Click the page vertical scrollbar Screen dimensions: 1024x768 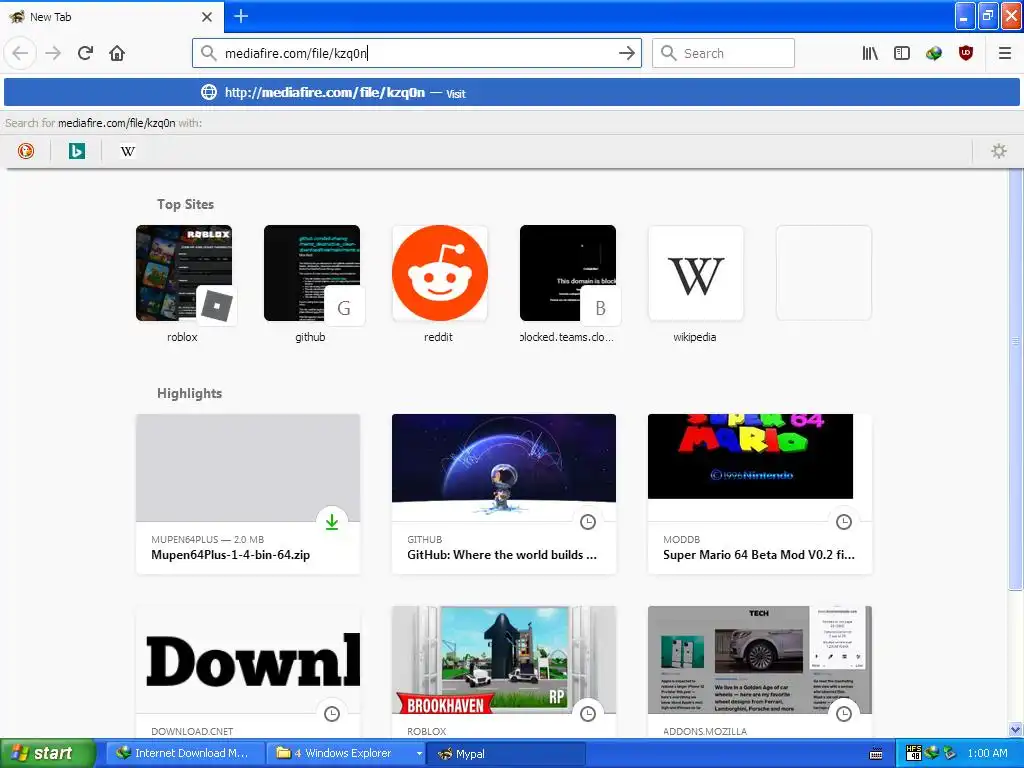[1016, 379]
